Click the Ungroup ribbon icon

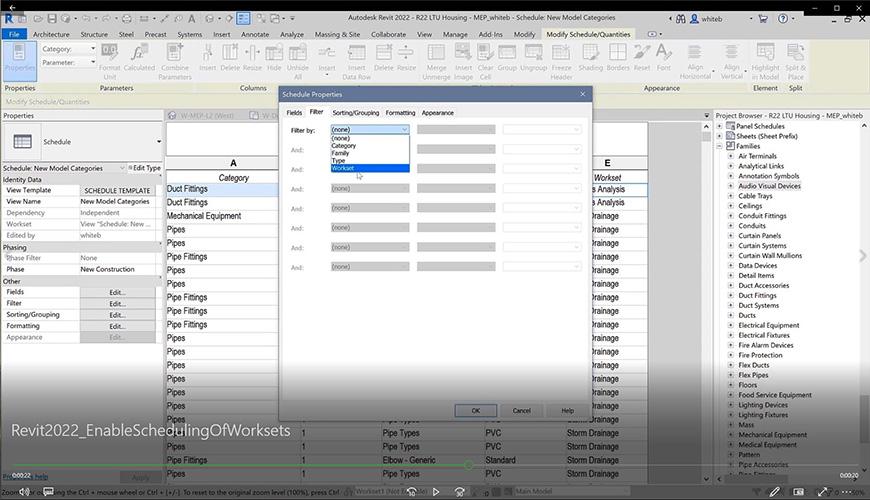point(533,58)
